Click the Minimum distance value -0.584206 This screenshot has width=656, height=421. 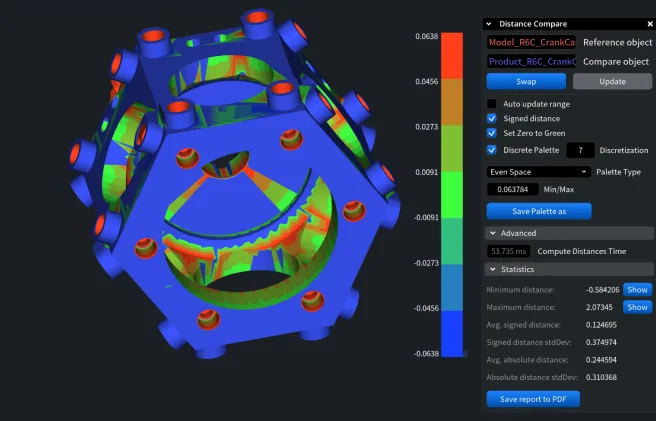point(602,290)
